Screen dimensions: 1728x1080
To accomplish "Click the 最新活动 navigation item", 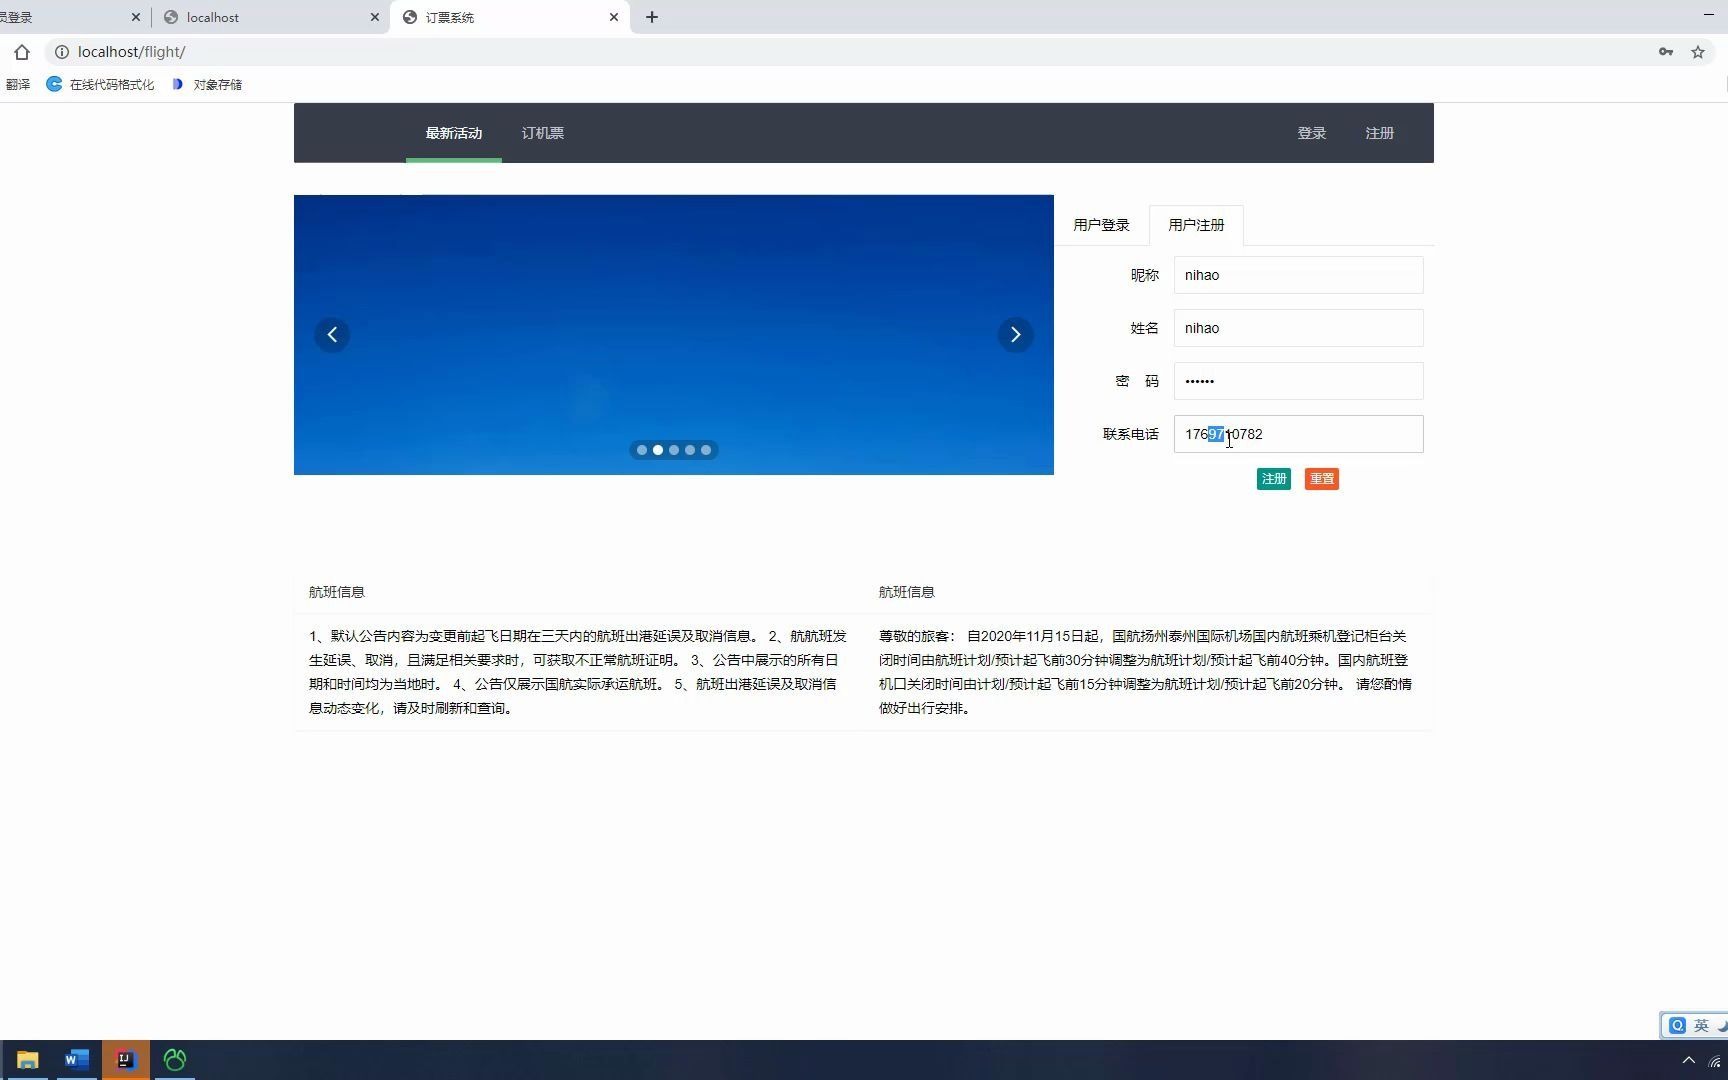I will tap(453, 132).
